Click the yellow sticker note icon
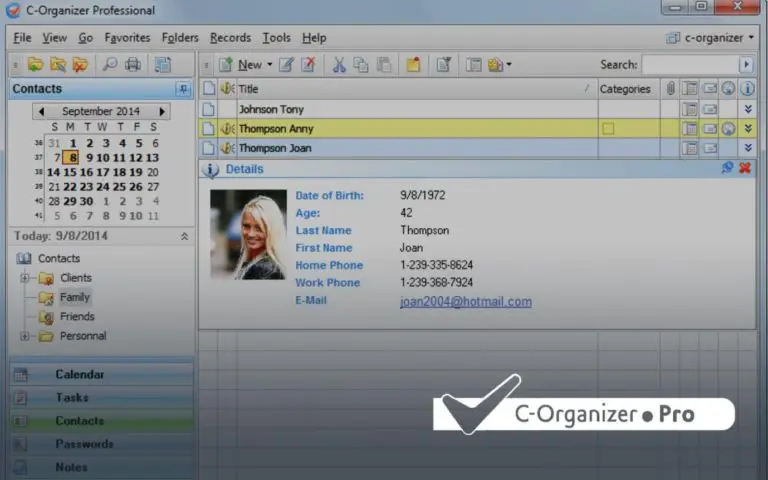 point(413,65)
